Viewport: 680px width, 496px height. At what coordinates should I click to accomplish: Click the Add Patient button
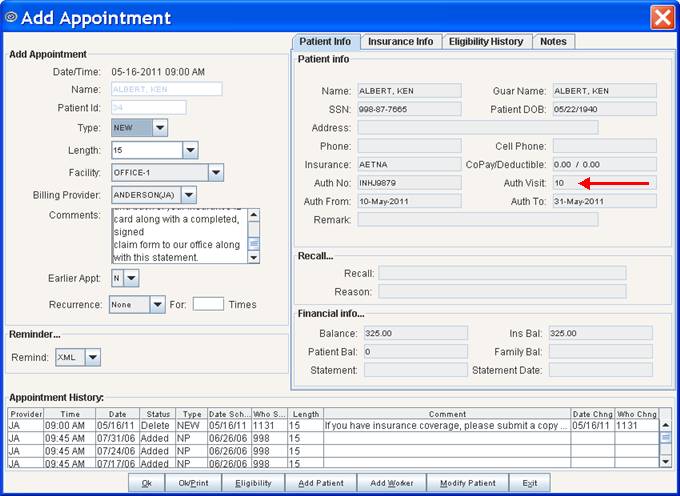[321, 483]
